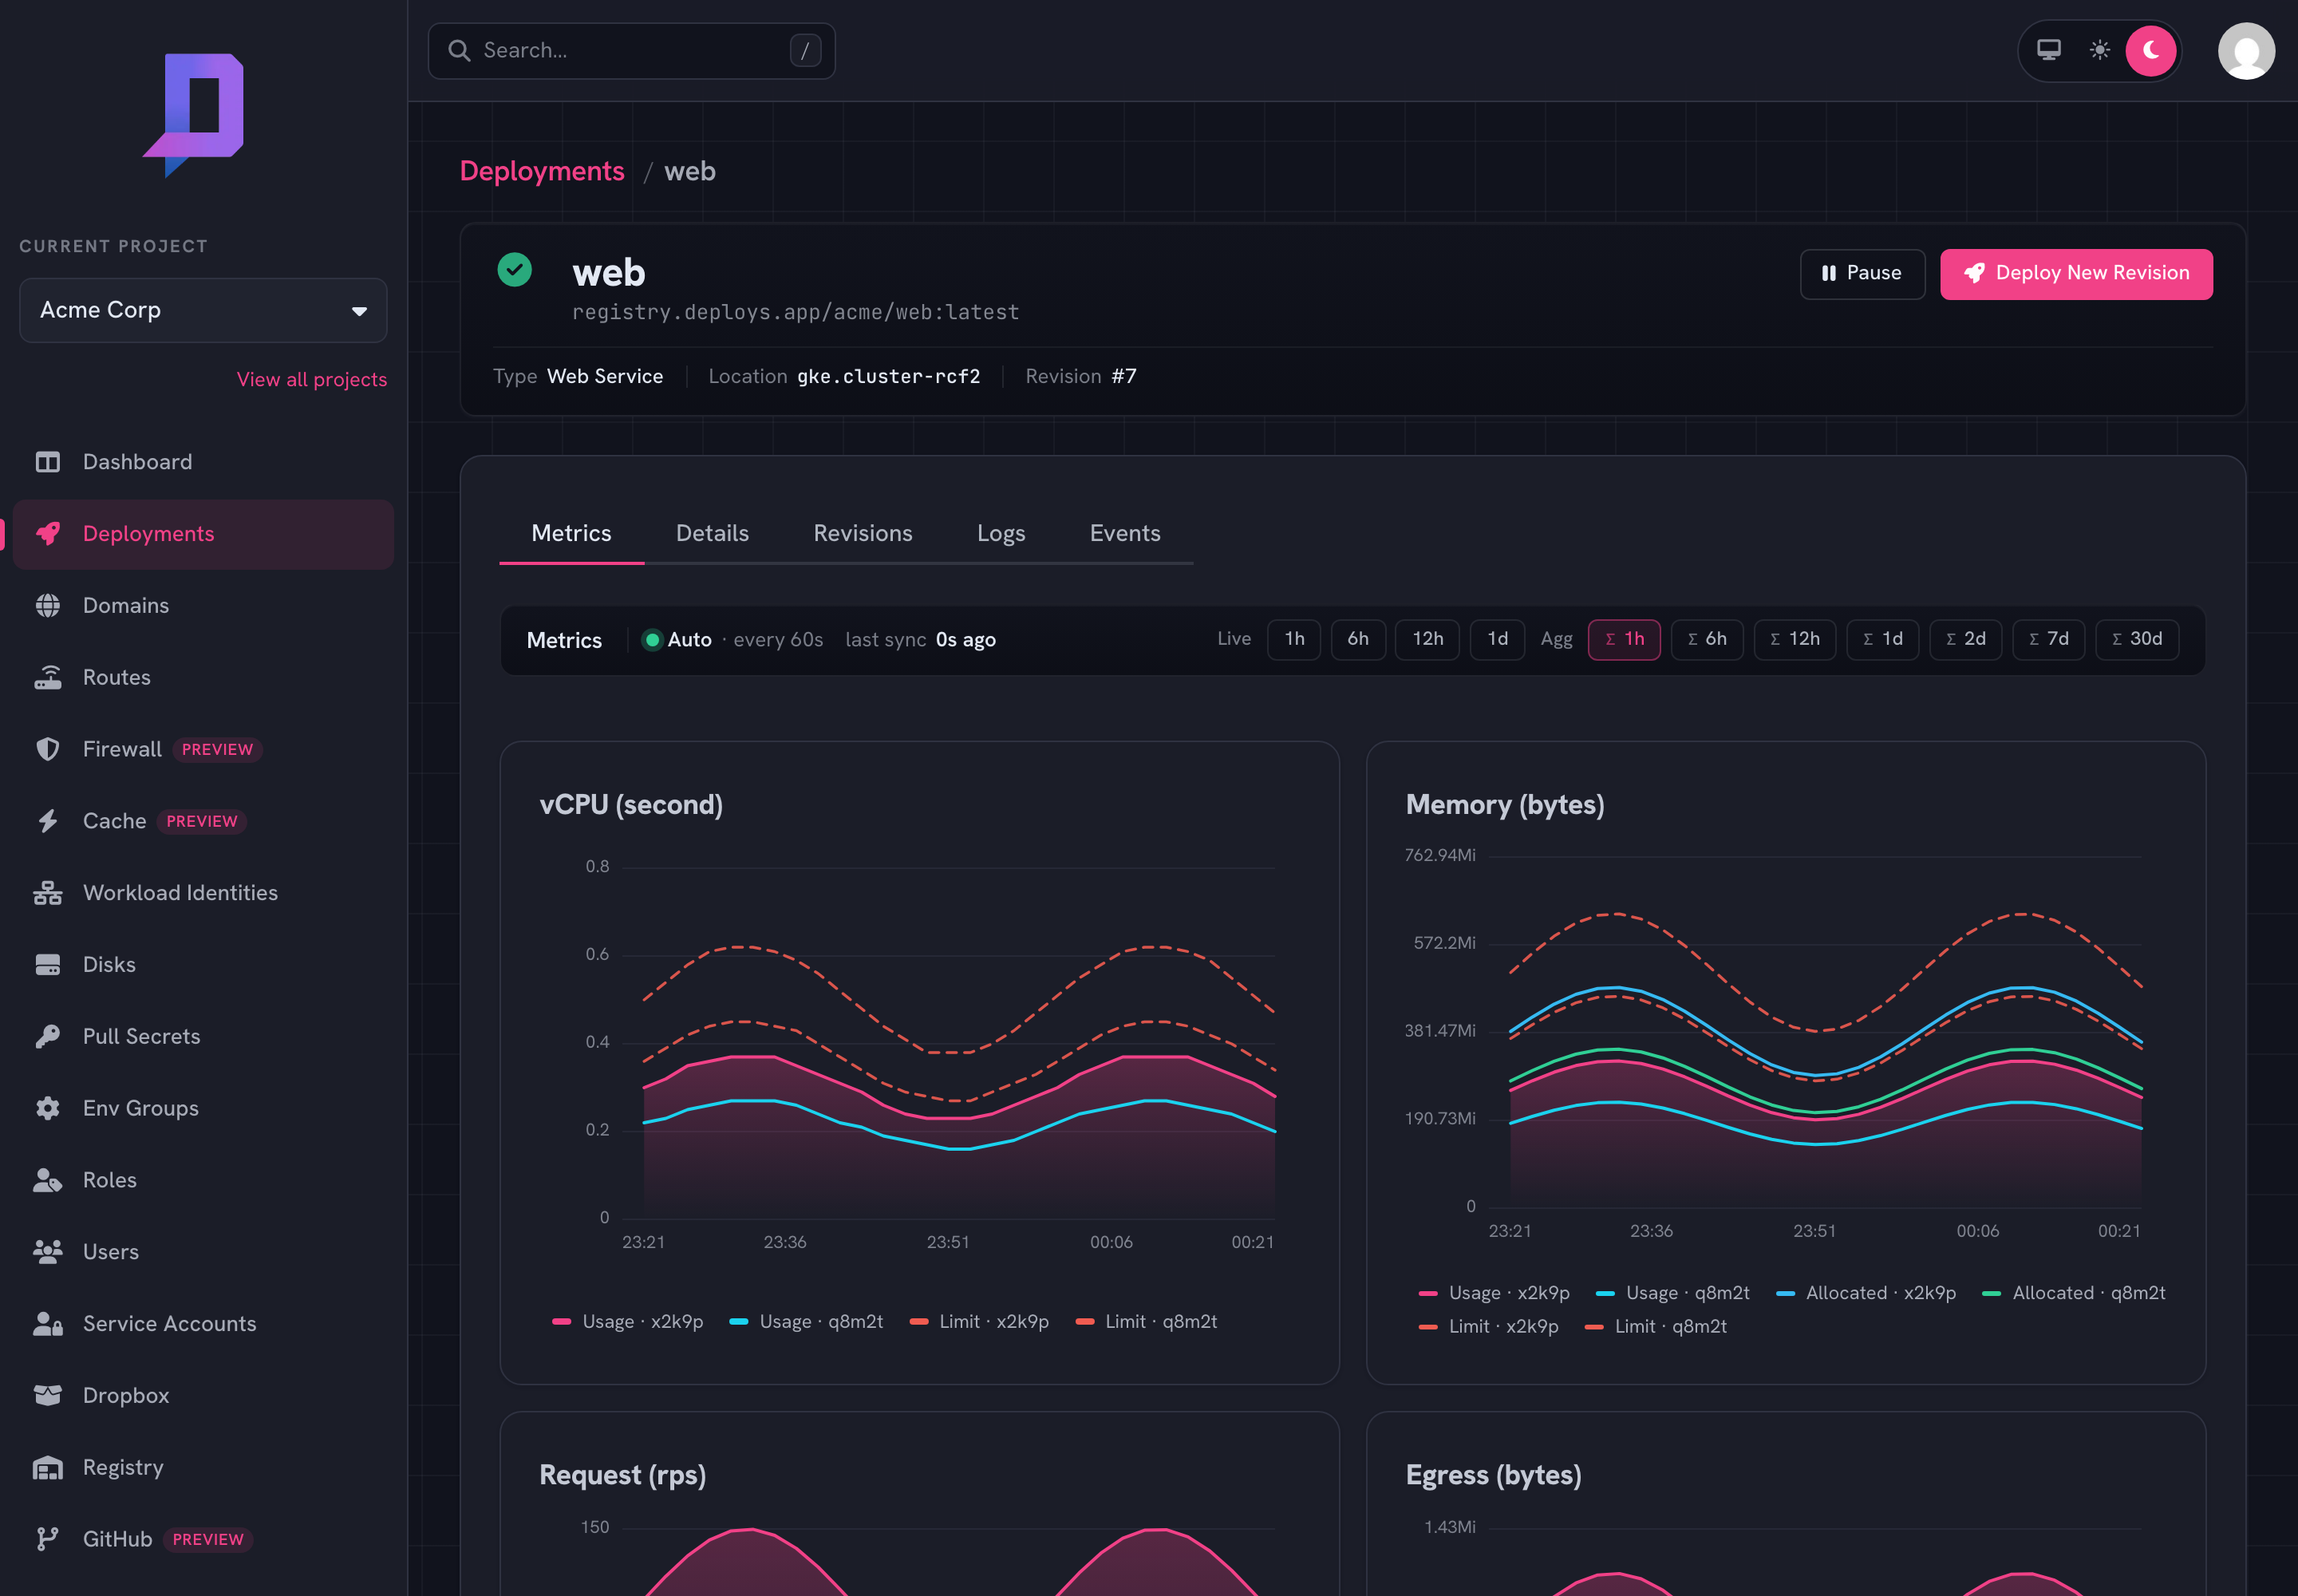Click the search magnifier icon
Image resolution: width=2298 pixels, height=1596 pixels.
coord(459,51)
